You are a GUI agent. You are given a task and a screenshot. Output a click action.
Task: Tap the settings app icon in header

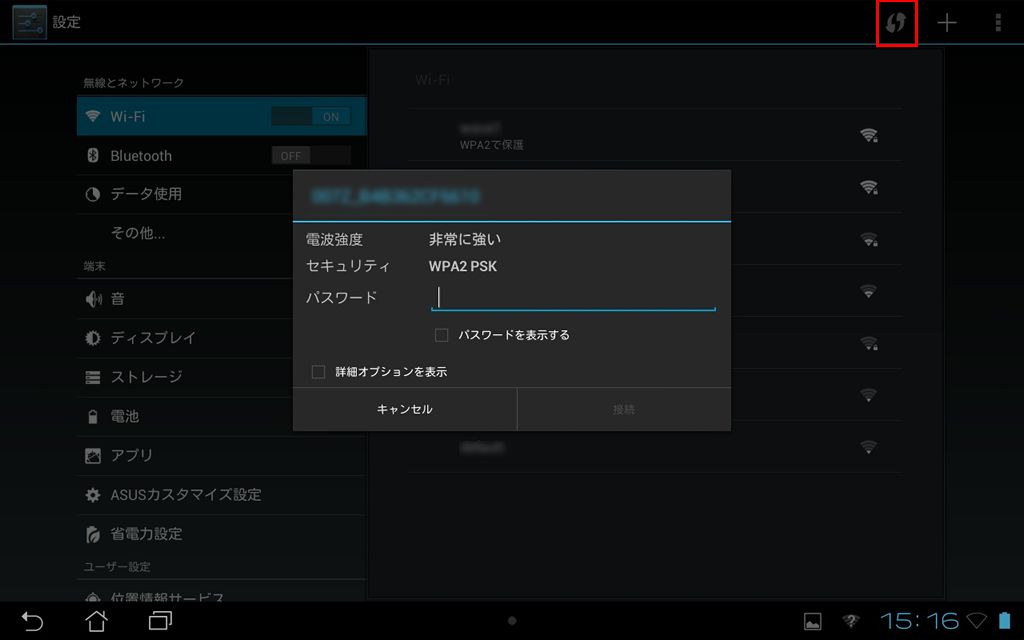click(28, 22)
